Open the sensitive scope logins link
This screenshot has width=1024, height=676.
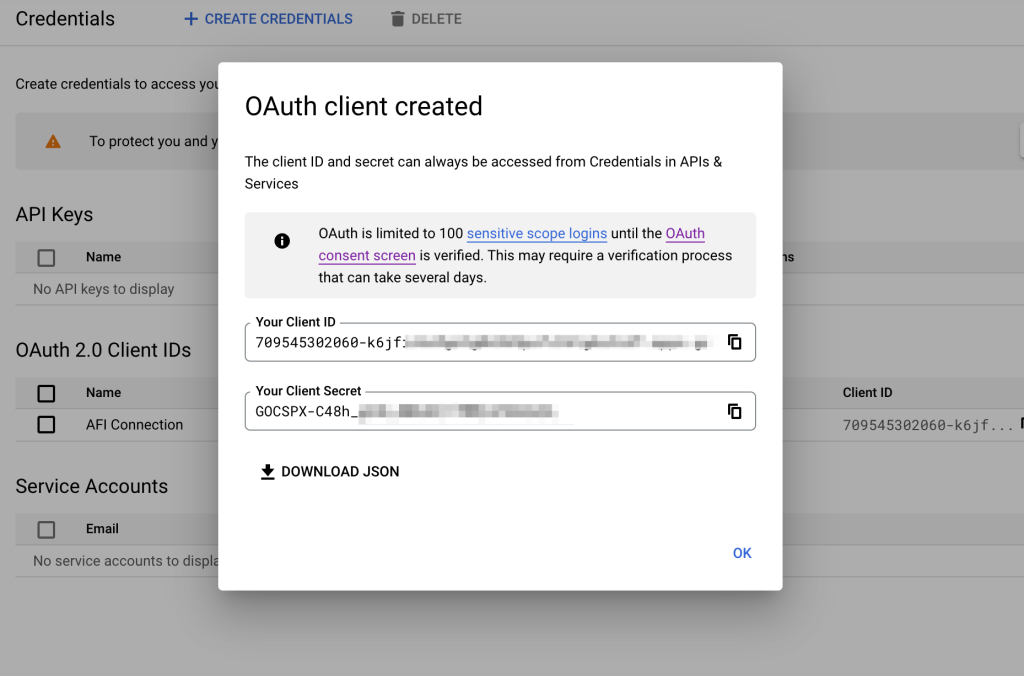click(x=535, y=233)
